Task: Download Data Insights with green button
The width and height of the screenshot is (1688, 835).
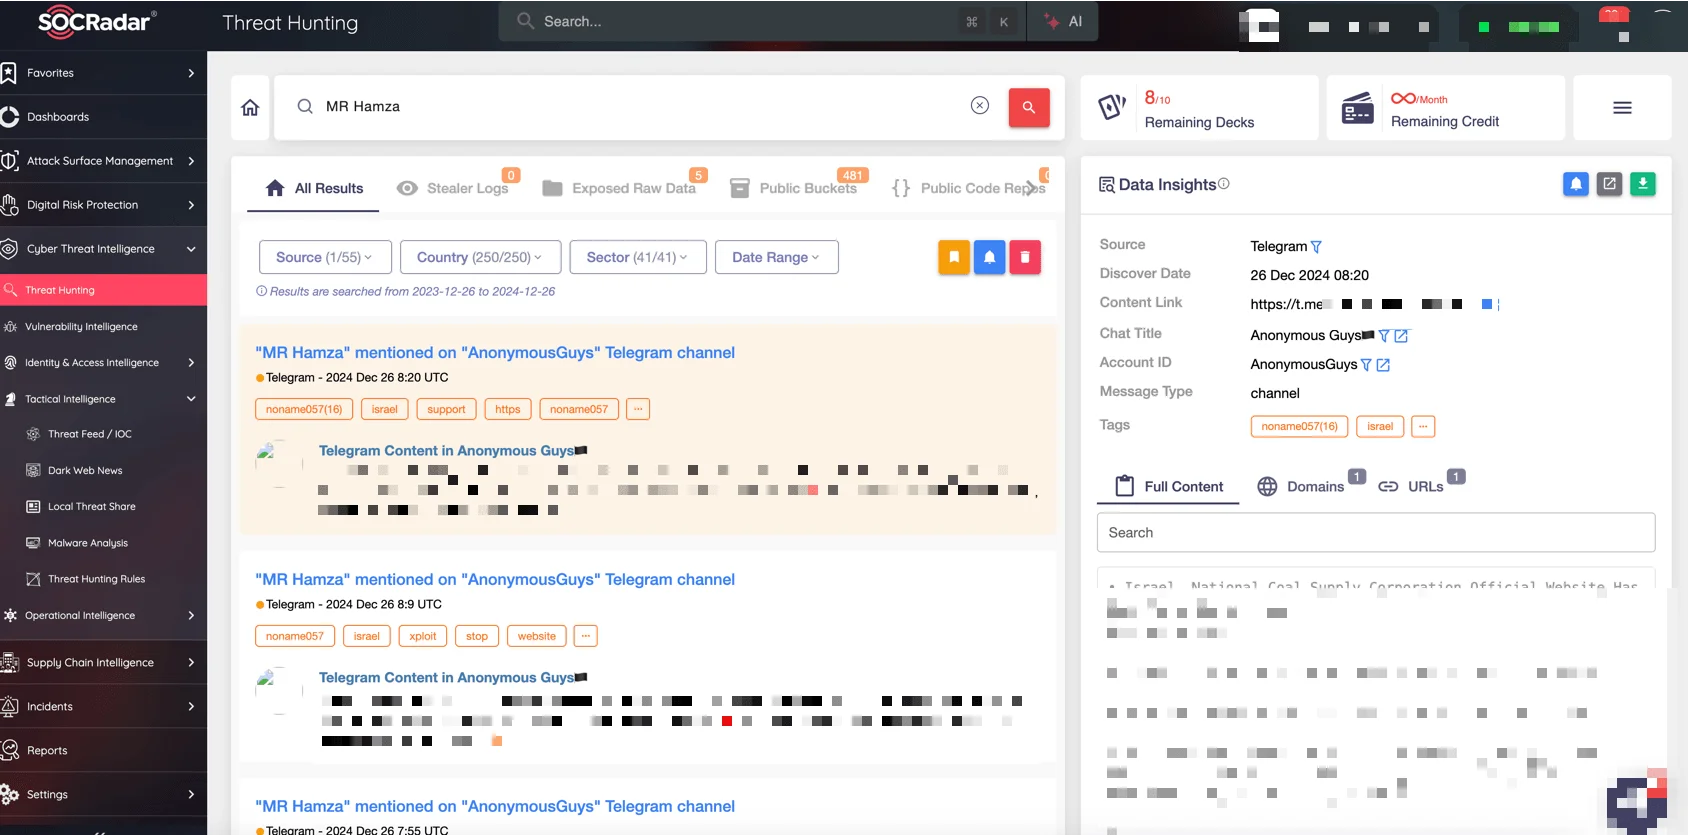Action: [1643, 184]
